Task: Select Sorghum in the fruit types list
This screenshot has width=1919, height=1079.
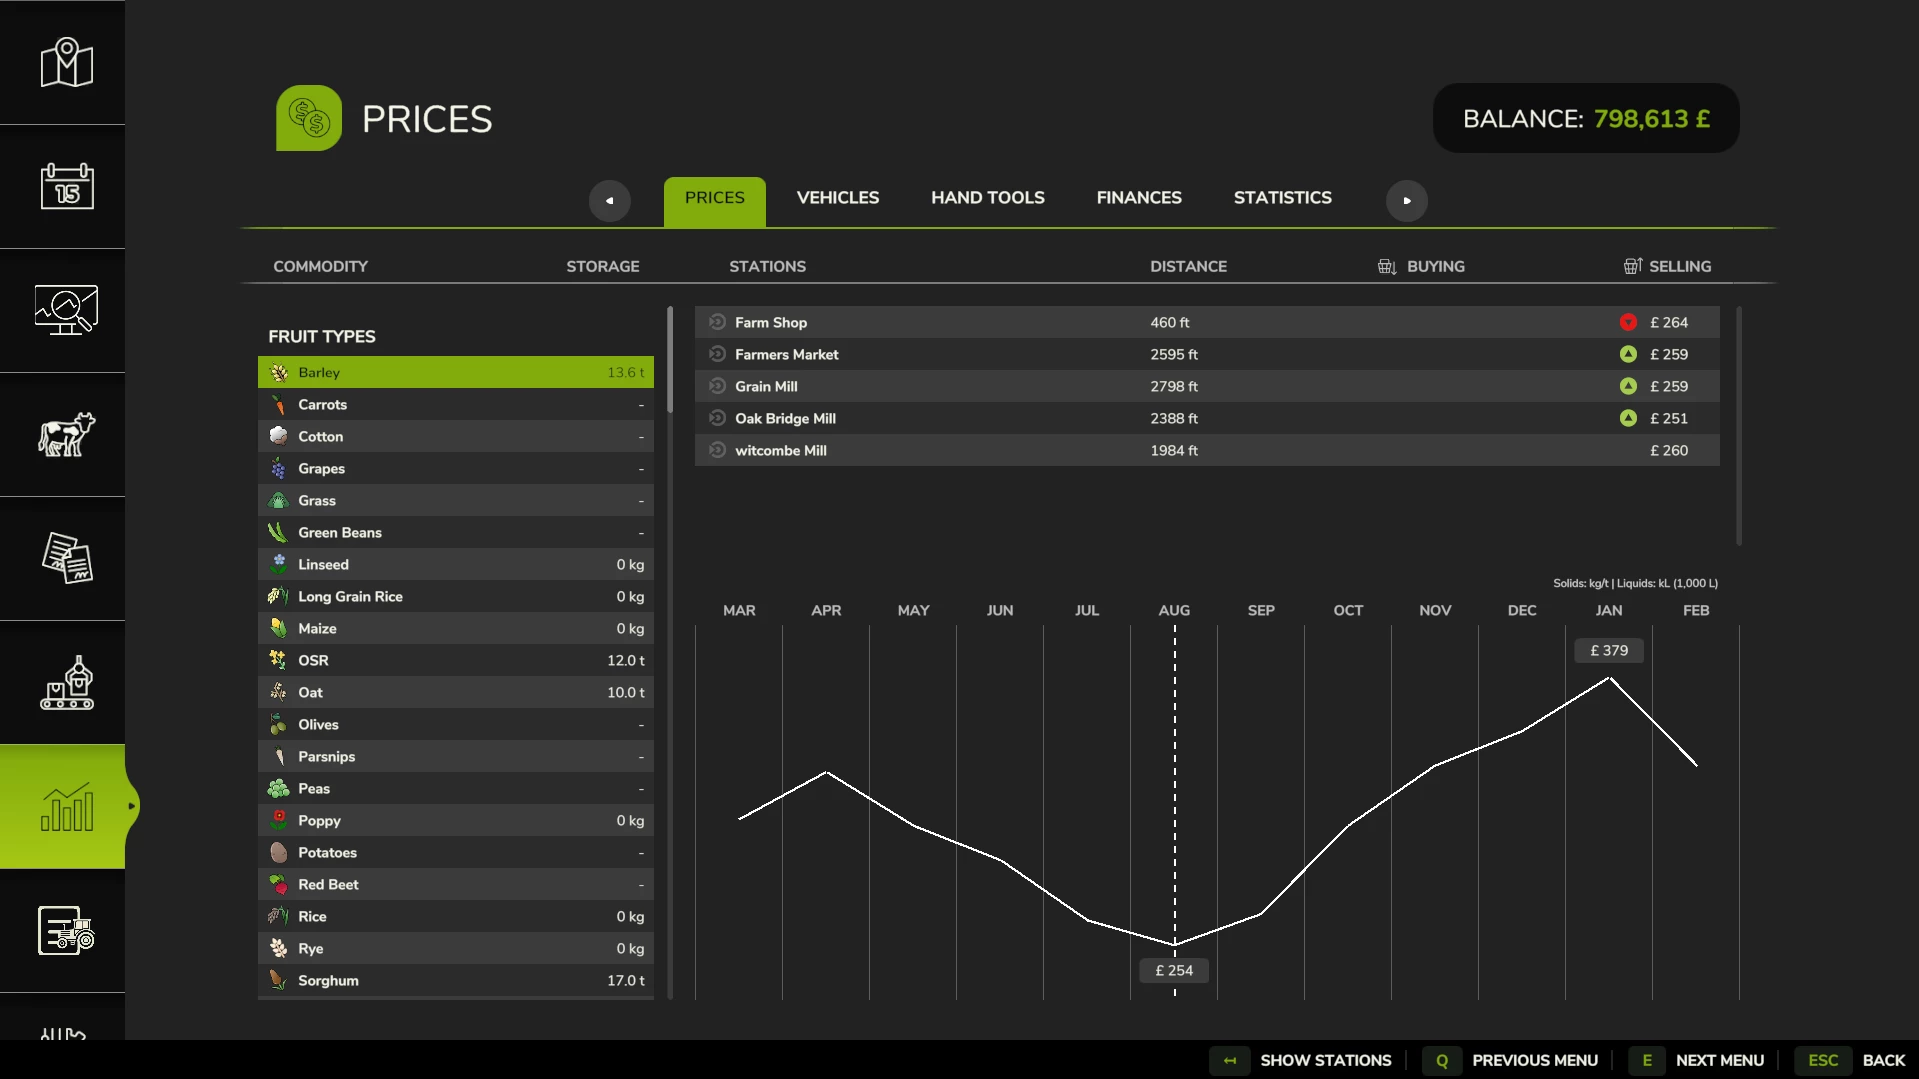Action: pos(456,980)
